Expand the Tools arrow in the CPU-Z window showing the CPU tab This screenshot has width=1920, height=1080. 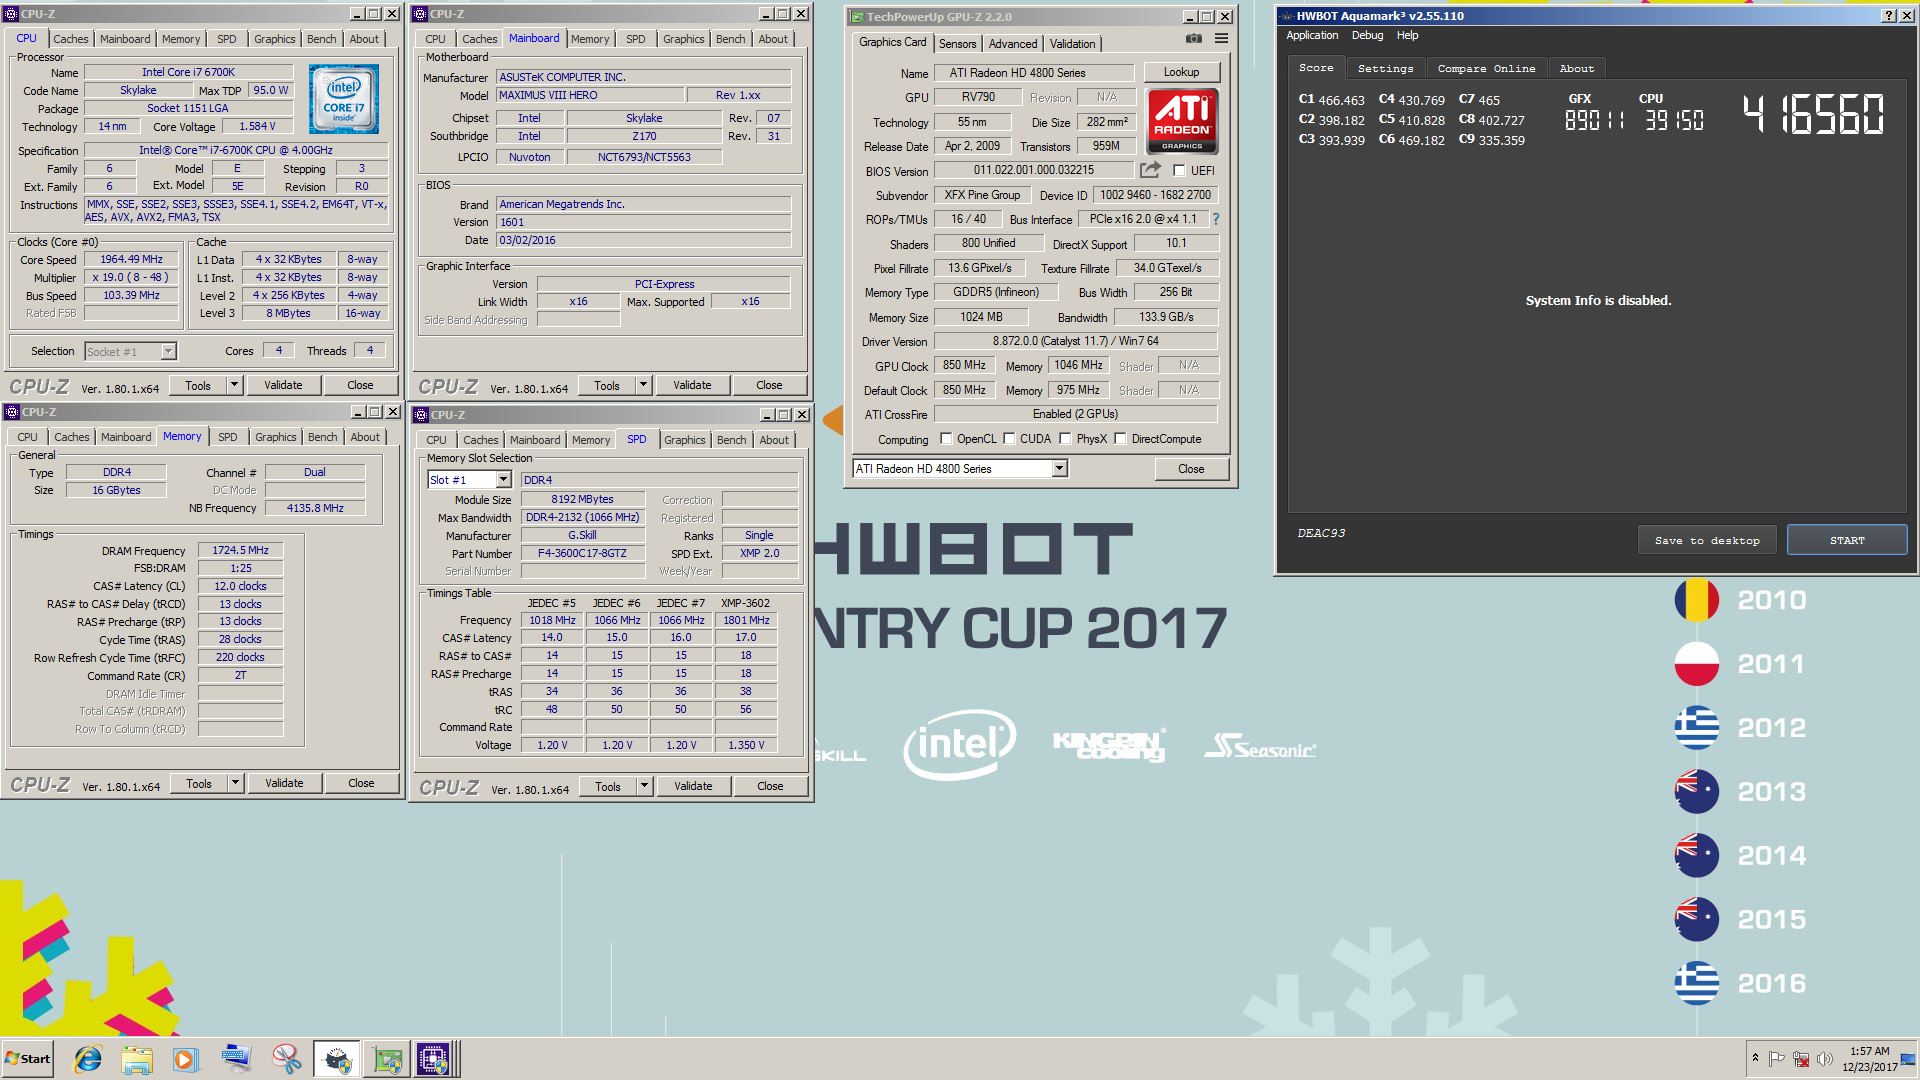[x=234, y=385]
